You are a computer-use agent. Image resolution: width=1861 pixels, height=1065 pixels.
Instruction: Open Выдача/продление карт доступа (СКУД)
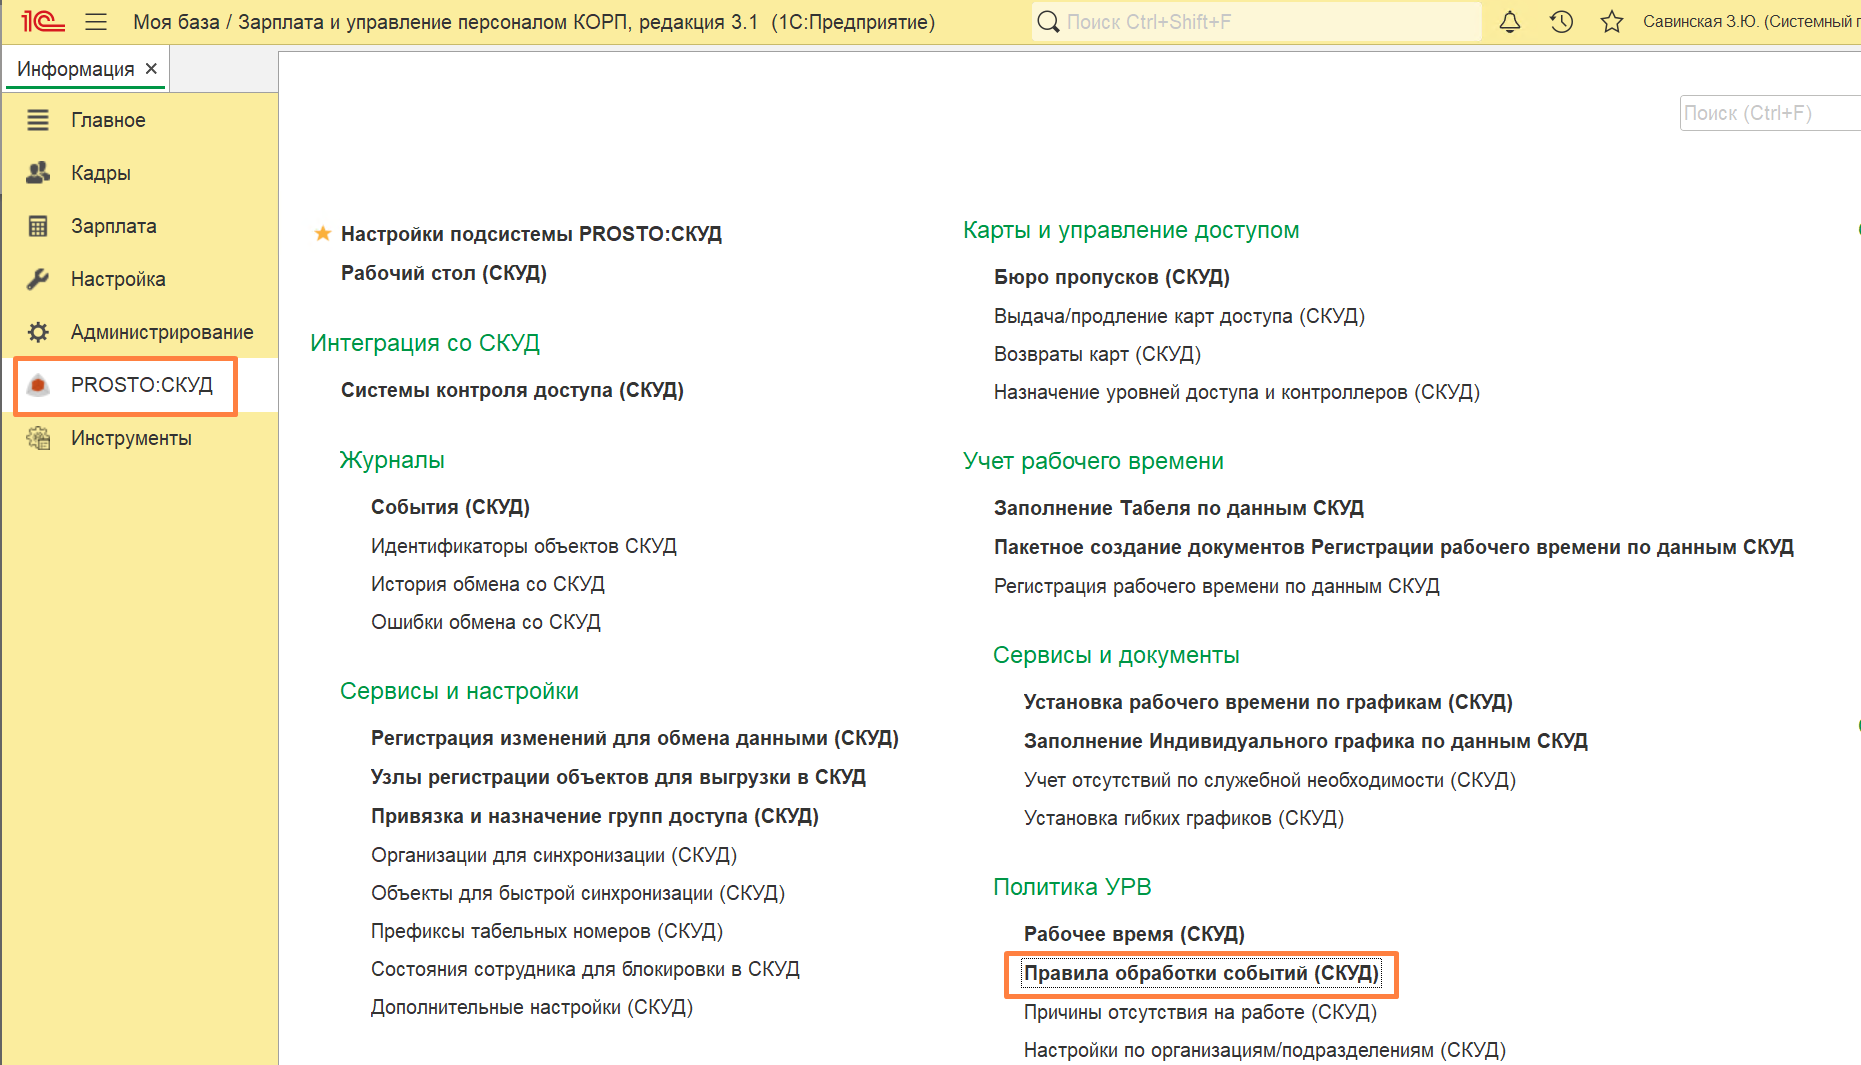[x=1179, y=316]
